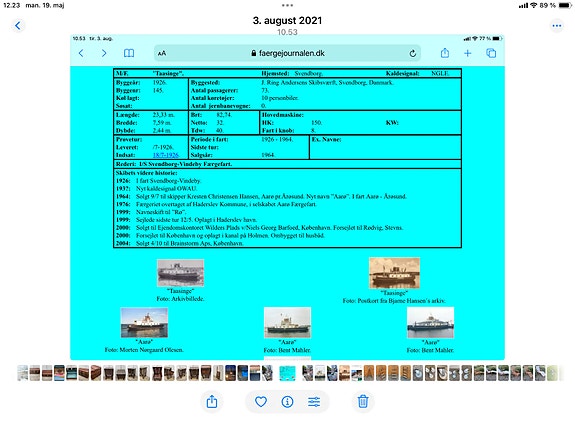Tap the Safari forward chevron in screenshot
The width and height of the screenshot is (575, 431).
point(104,54)
